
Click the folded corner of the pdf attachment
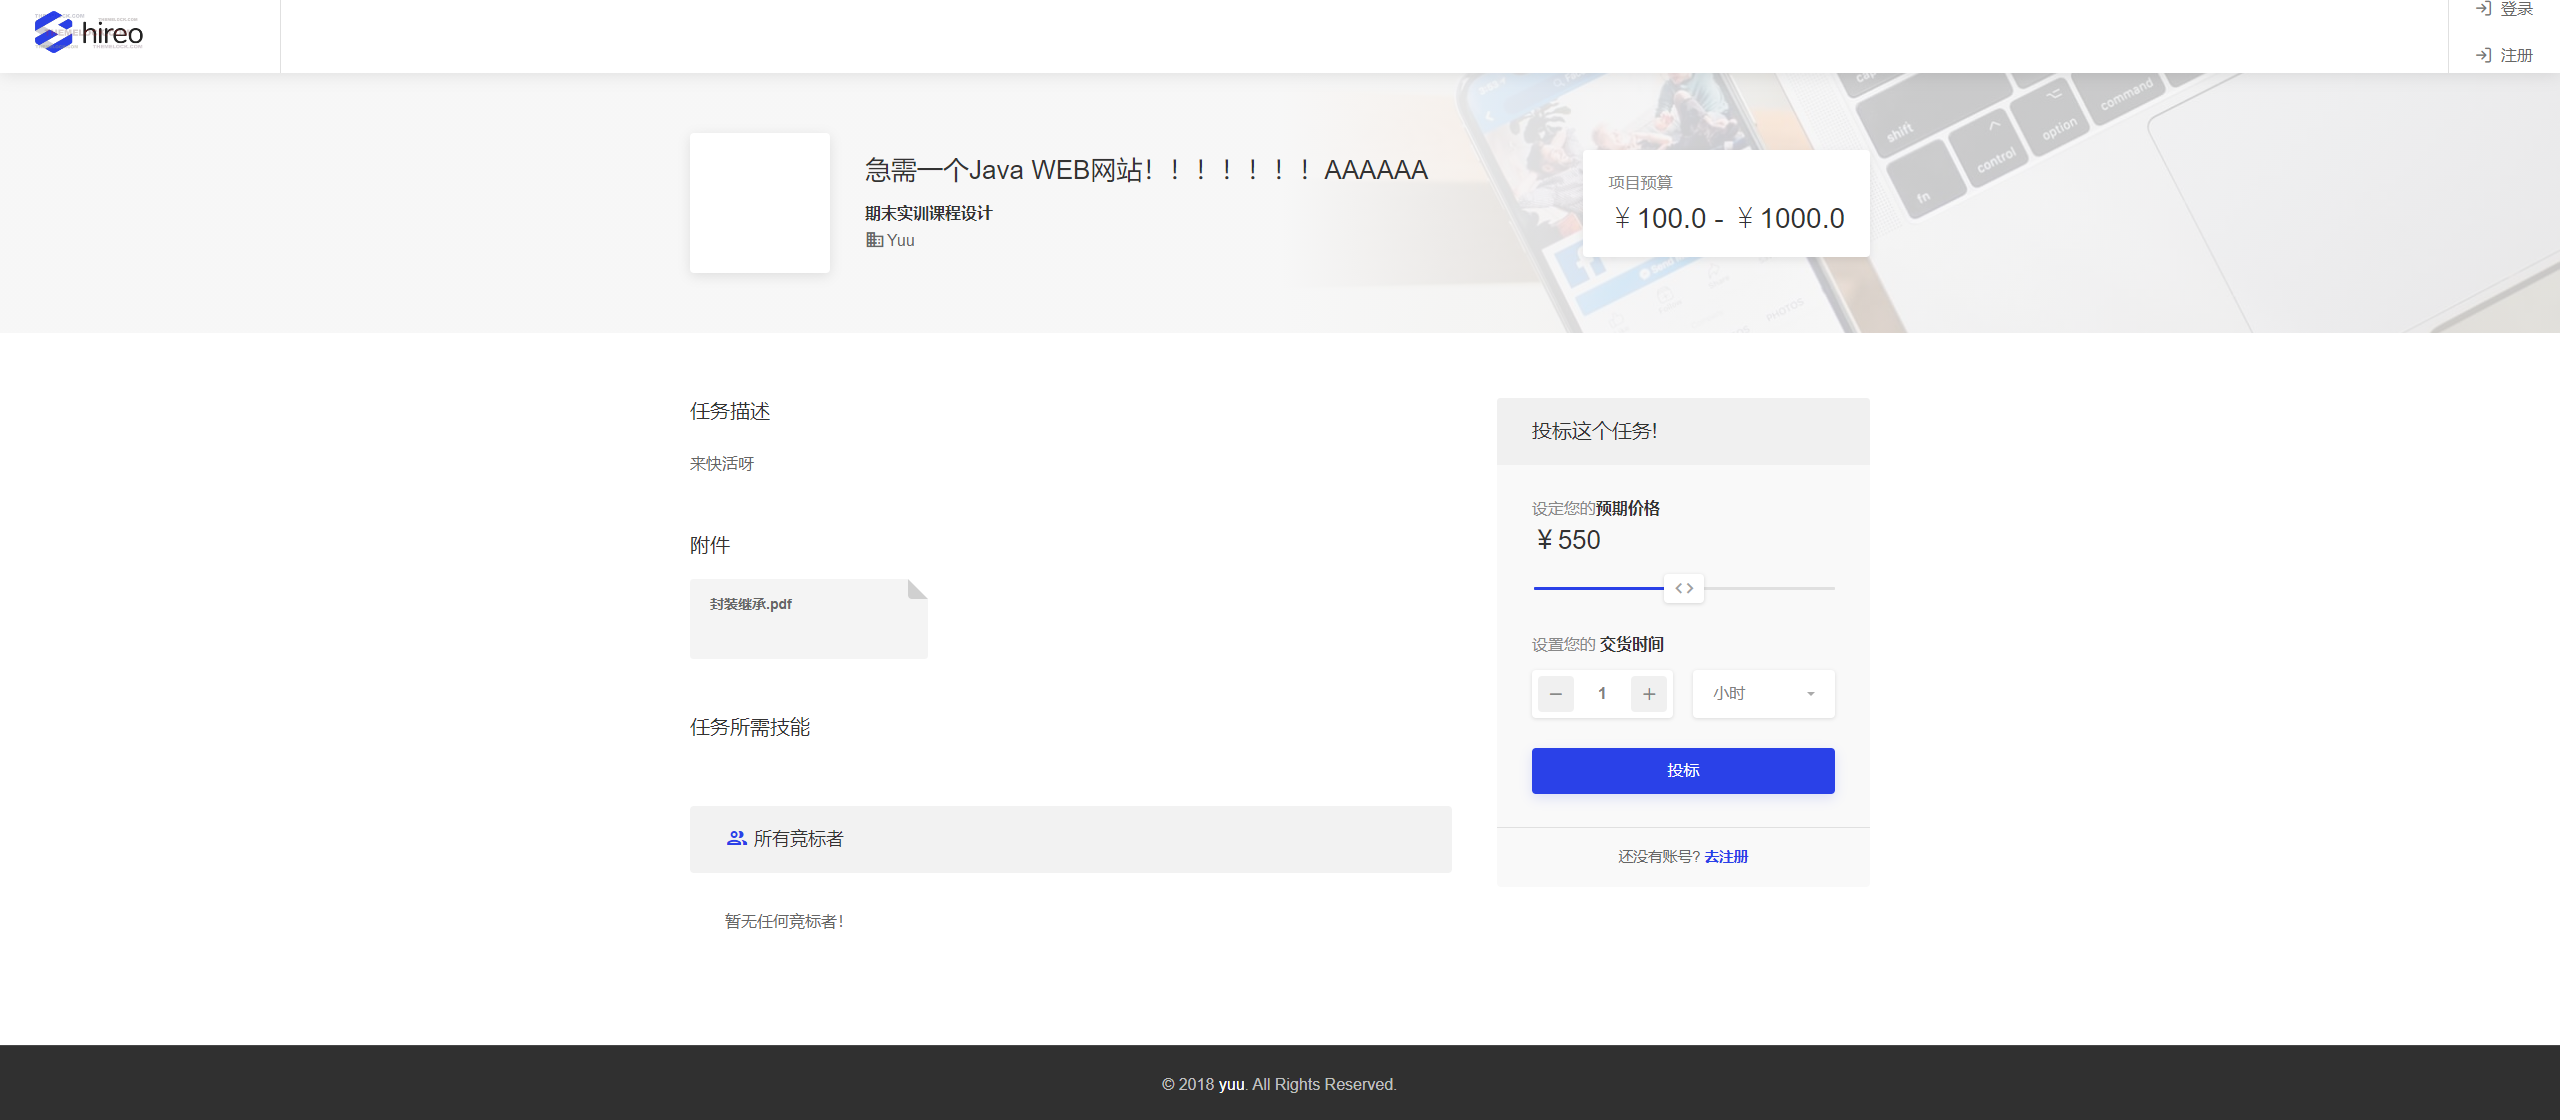pyautogui.click(x=916, y=589)
